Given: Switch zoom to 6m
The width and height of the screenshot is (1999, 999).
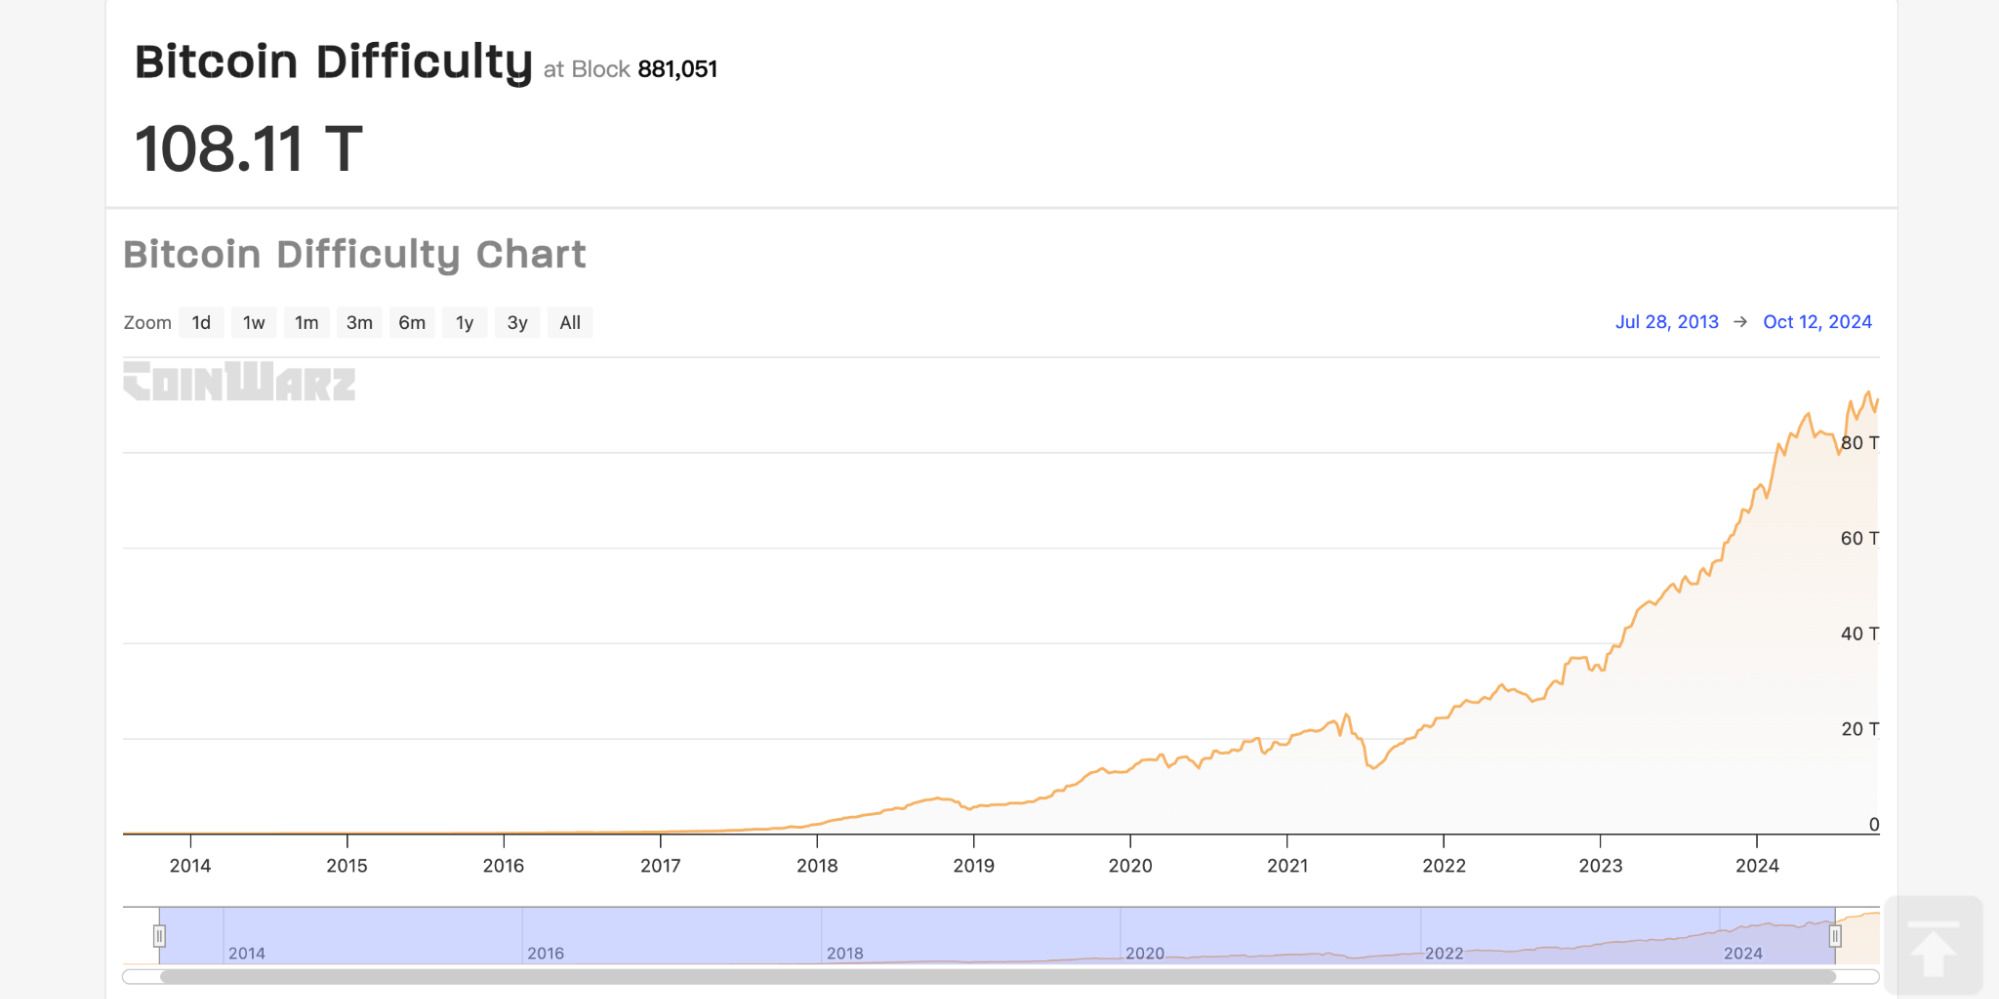Looking at the screenshot, I should coord(412,323).
